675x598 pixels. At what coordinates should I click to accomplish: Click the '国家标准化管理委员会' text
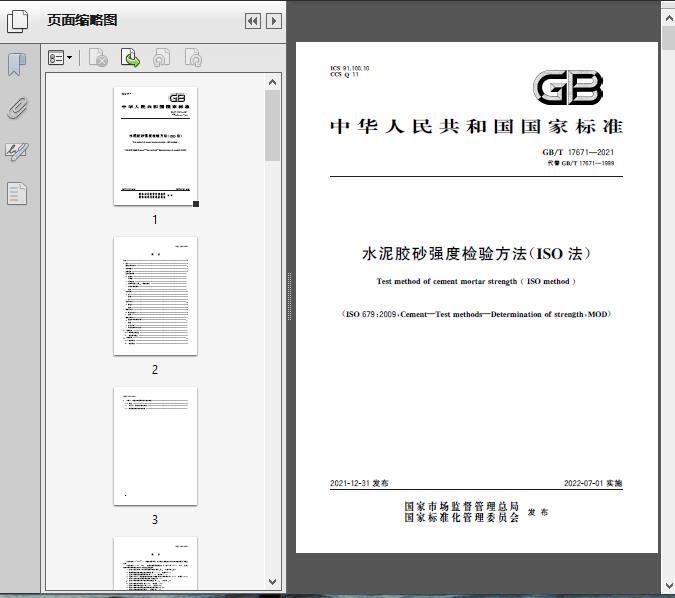point(461,517)
